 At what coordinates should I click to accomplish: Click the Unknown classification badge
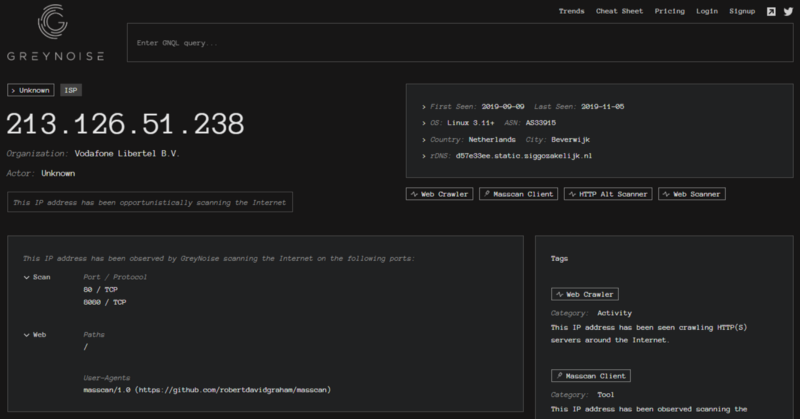coord(31,90)
